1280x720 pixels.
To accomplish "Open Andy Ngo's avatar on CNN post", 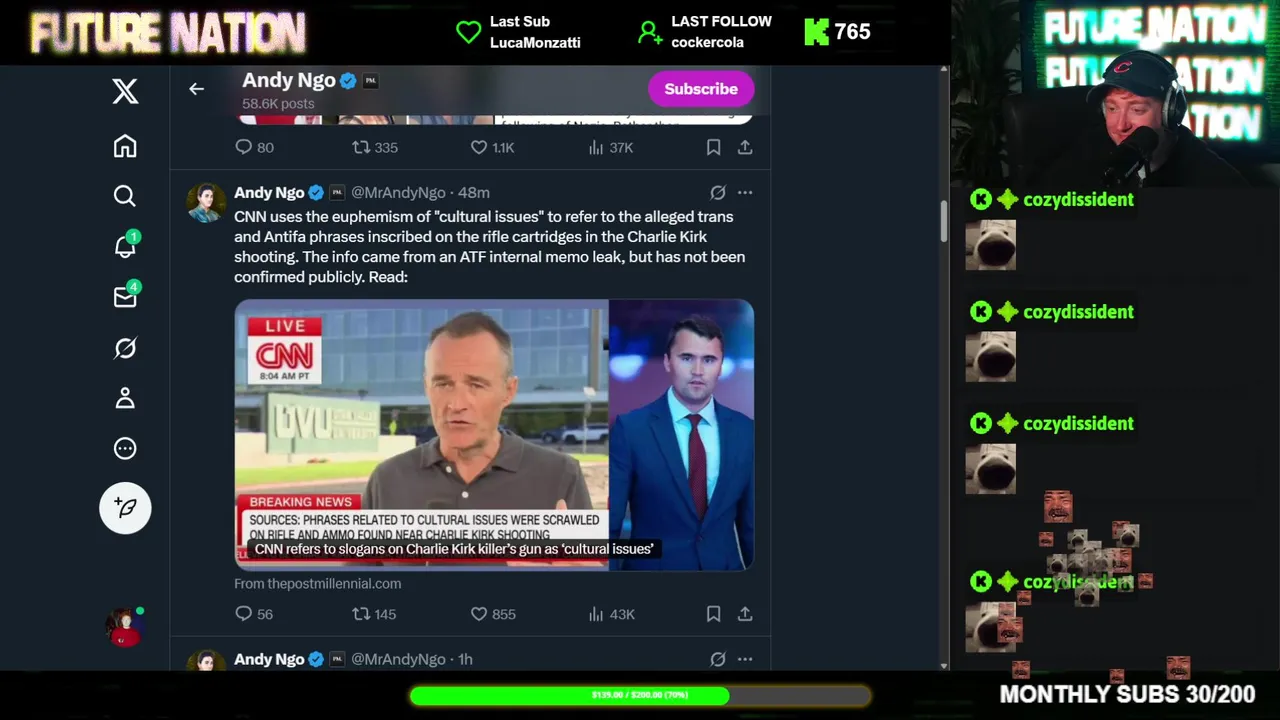I will 206,203.
